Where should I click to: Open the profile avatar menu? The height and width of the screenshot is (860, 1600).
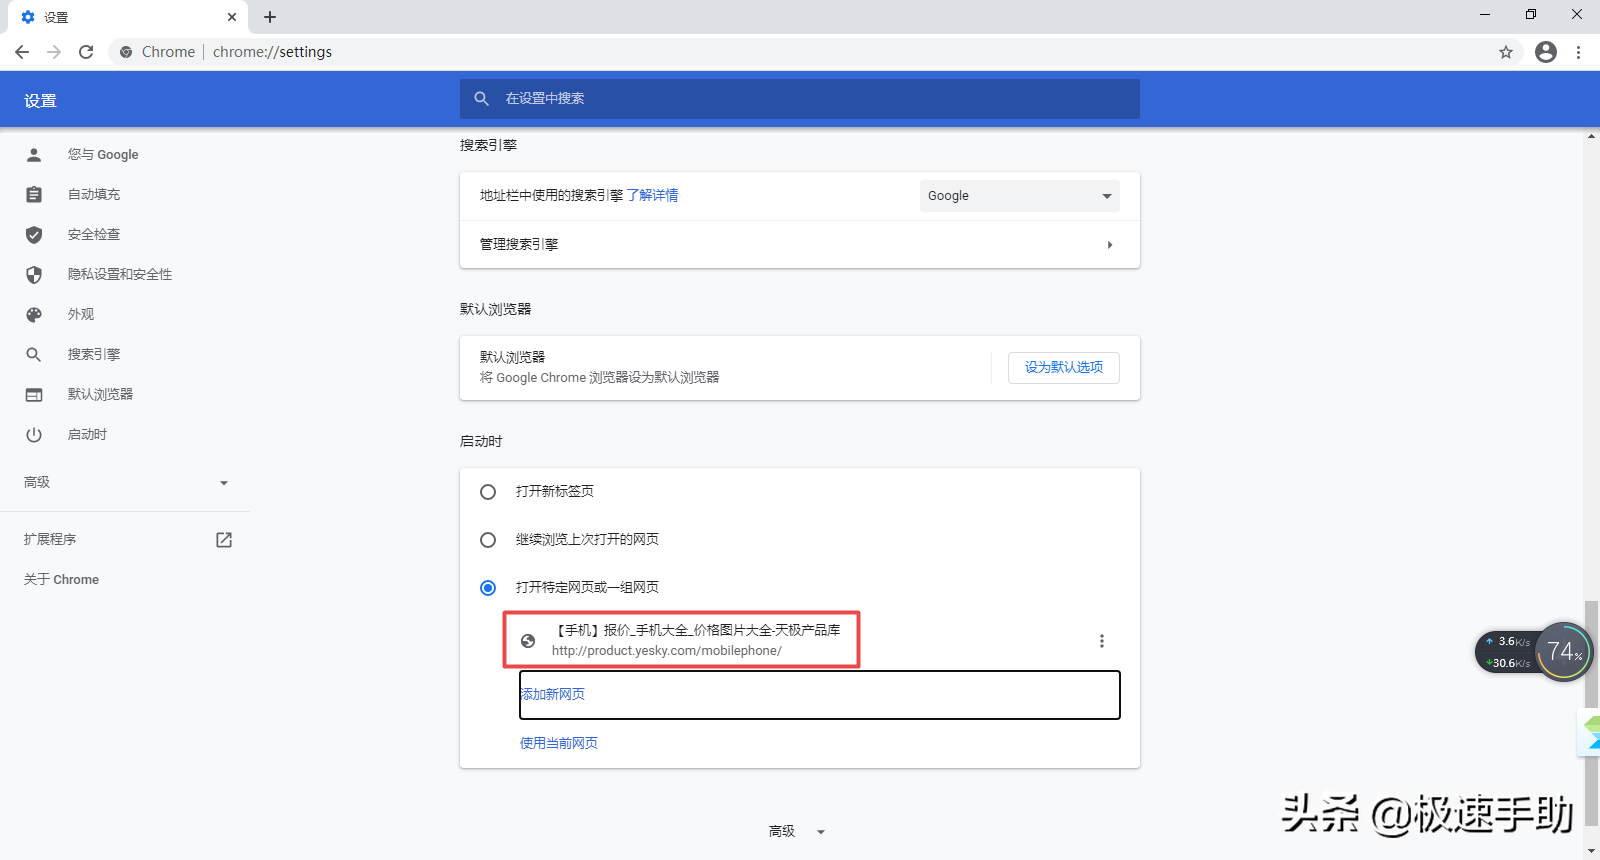click(1546, 52)
